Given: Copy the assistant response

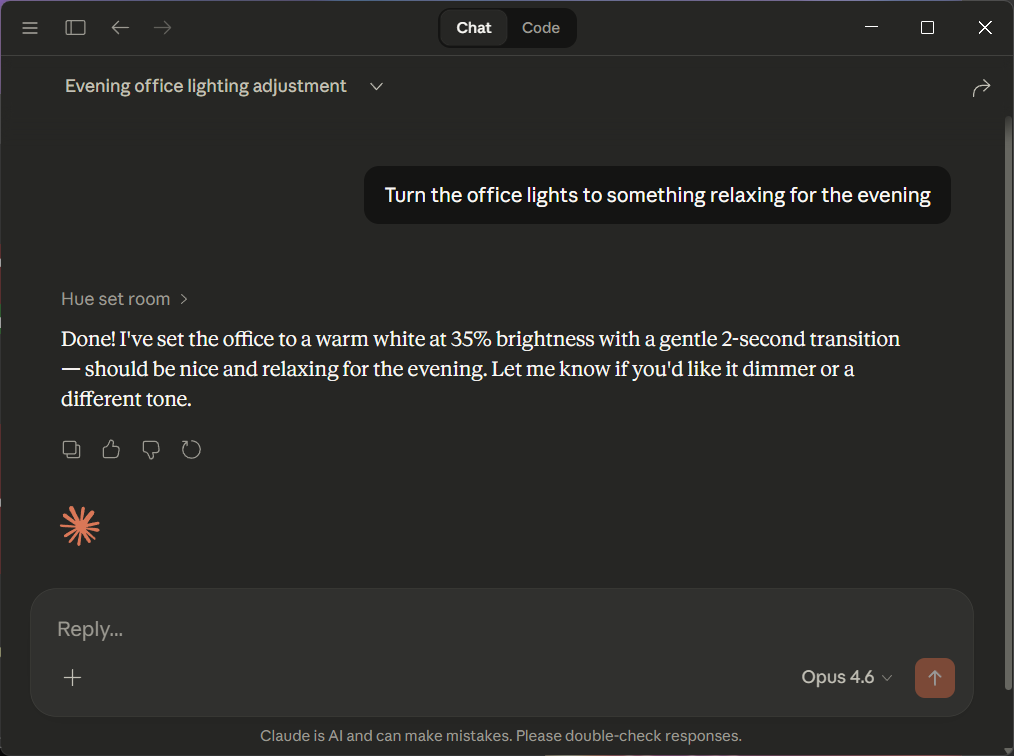Looking at the screenshot, I should 71,449.
